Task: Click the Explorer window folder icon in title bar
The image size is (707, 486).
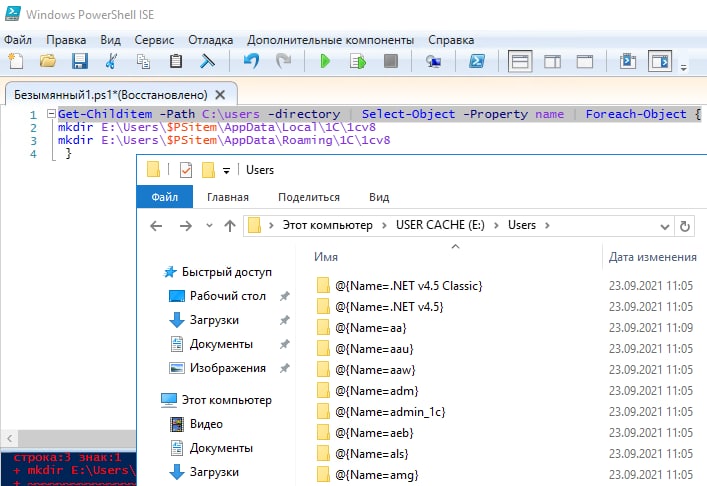Action: pos(153,170)
